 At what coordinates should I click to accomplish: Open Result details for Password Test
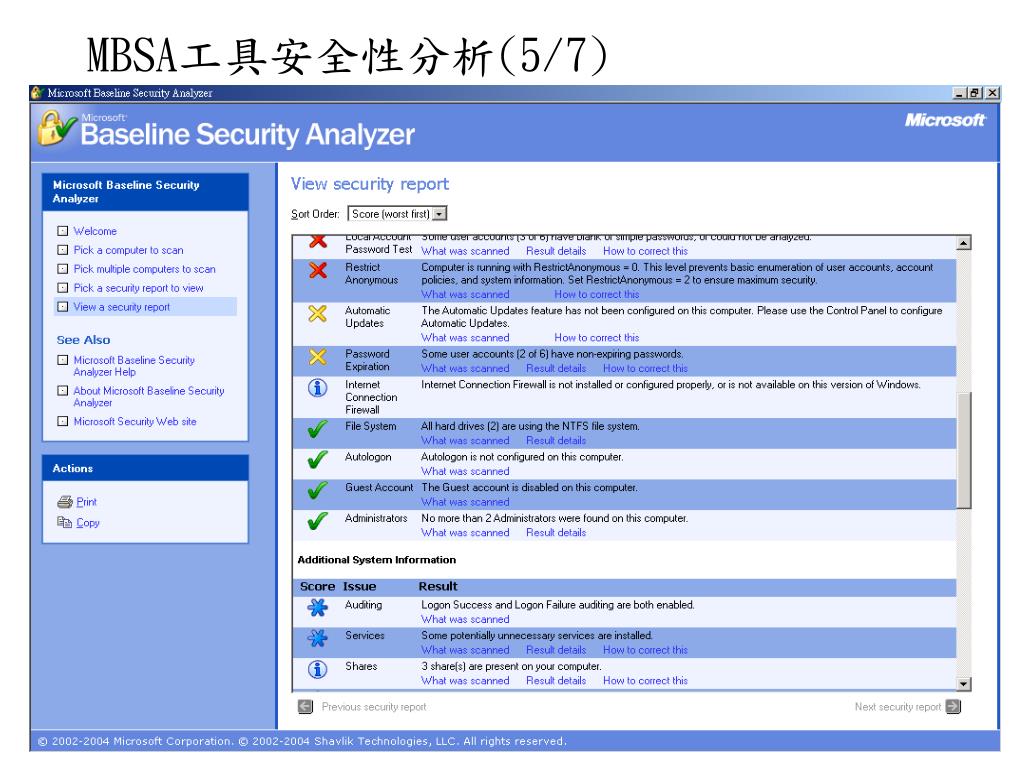(556, 251)
